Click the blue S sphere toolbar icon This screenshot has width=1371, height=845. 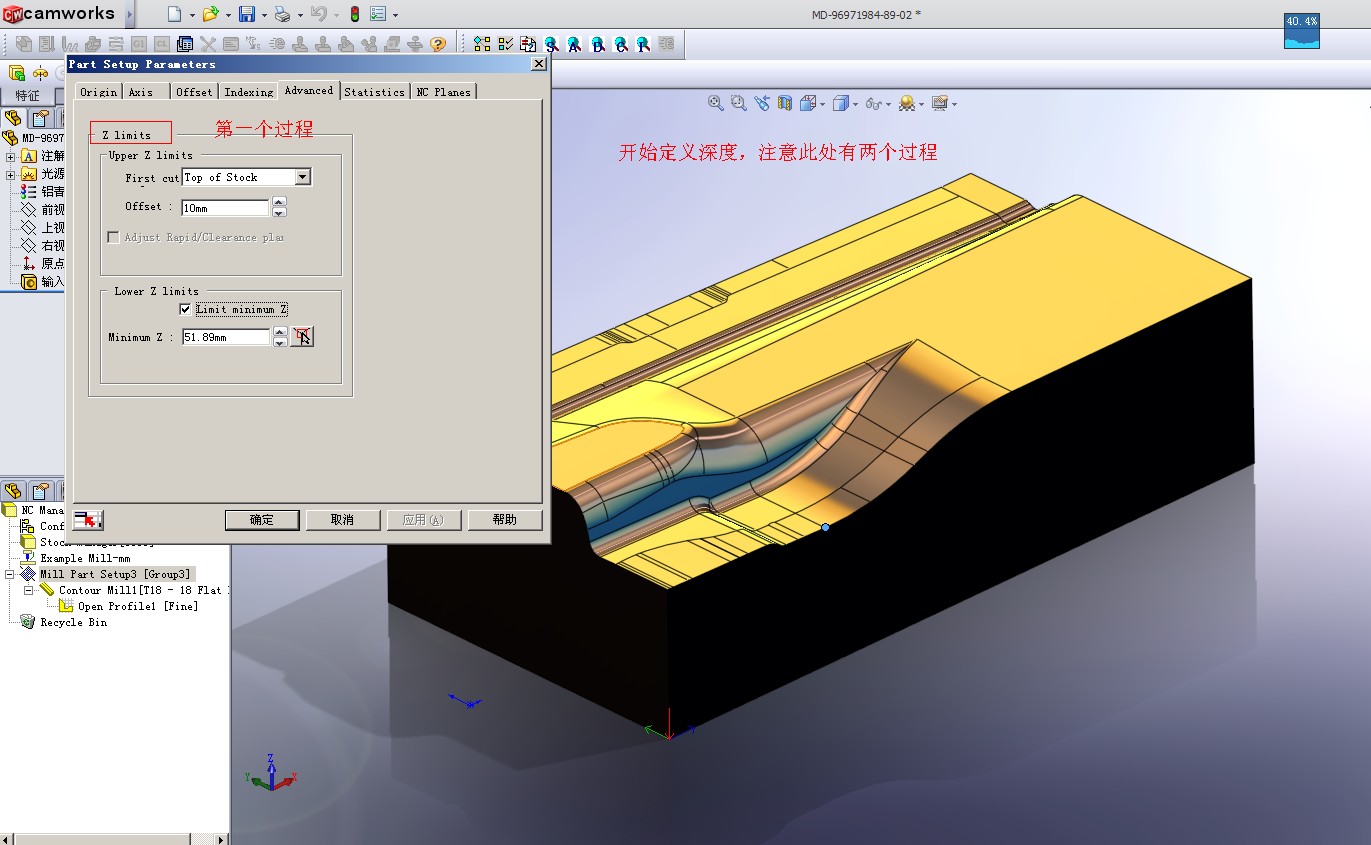552,44
